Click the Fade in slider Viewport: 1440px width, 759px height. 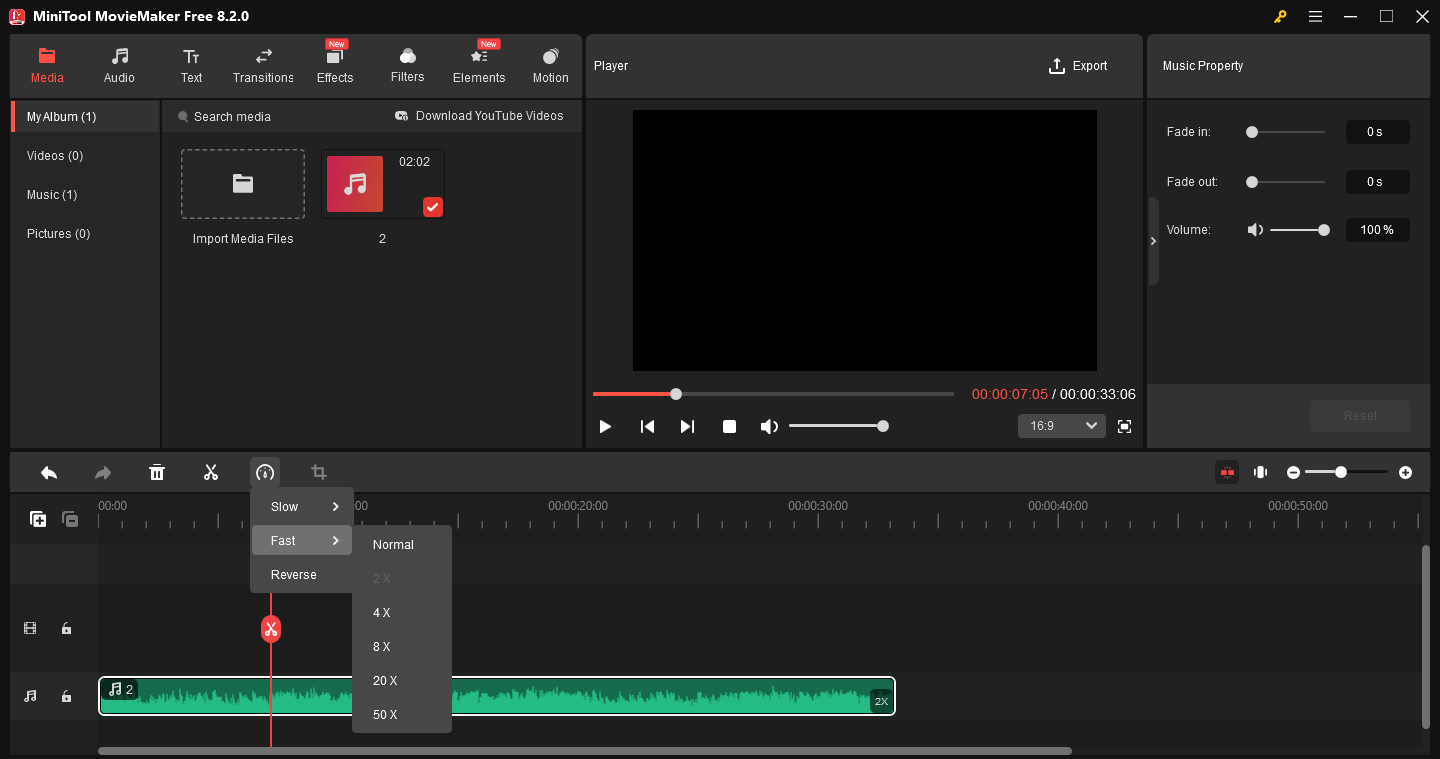pos(1286,132)
